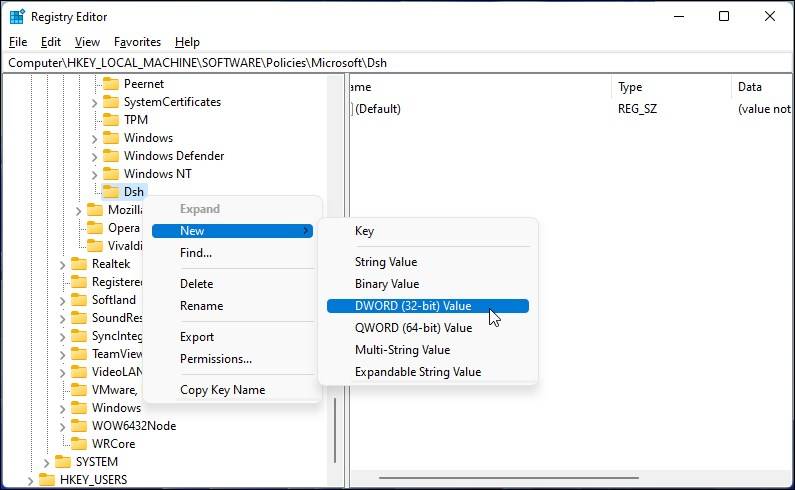Viewport: 795px width, 490px height.
Task: Open the Edit menu
Action: pyautogui.click(x=51, y=42)
